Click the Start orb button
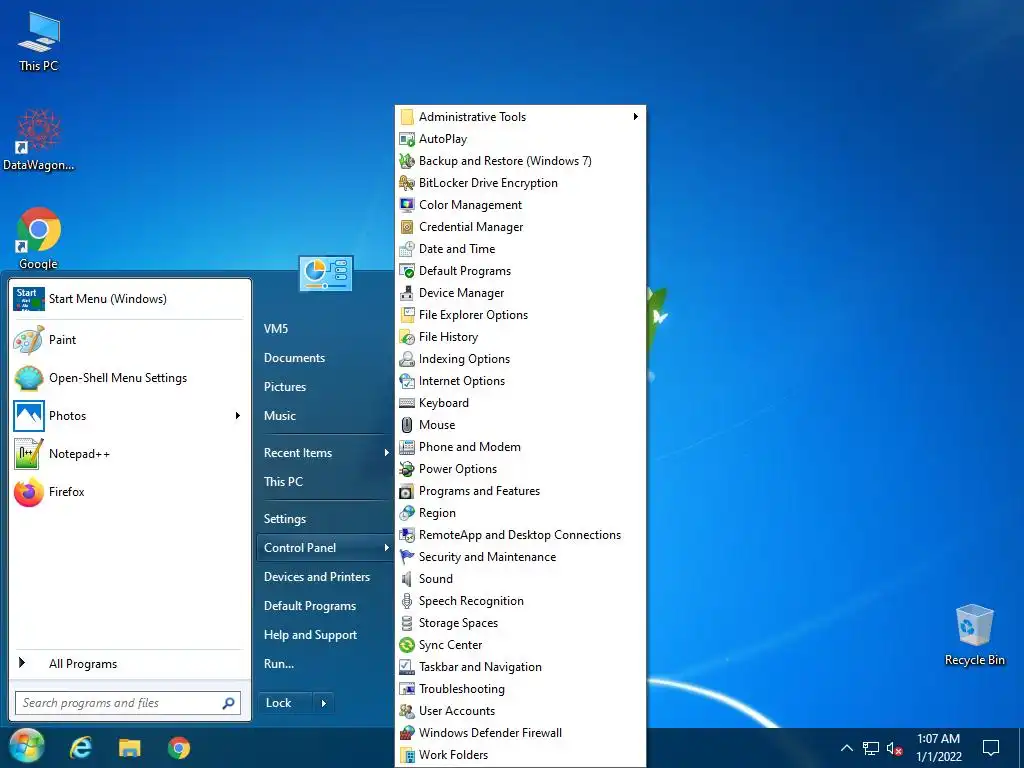1024x768 pixels. [x=26, y=746]
